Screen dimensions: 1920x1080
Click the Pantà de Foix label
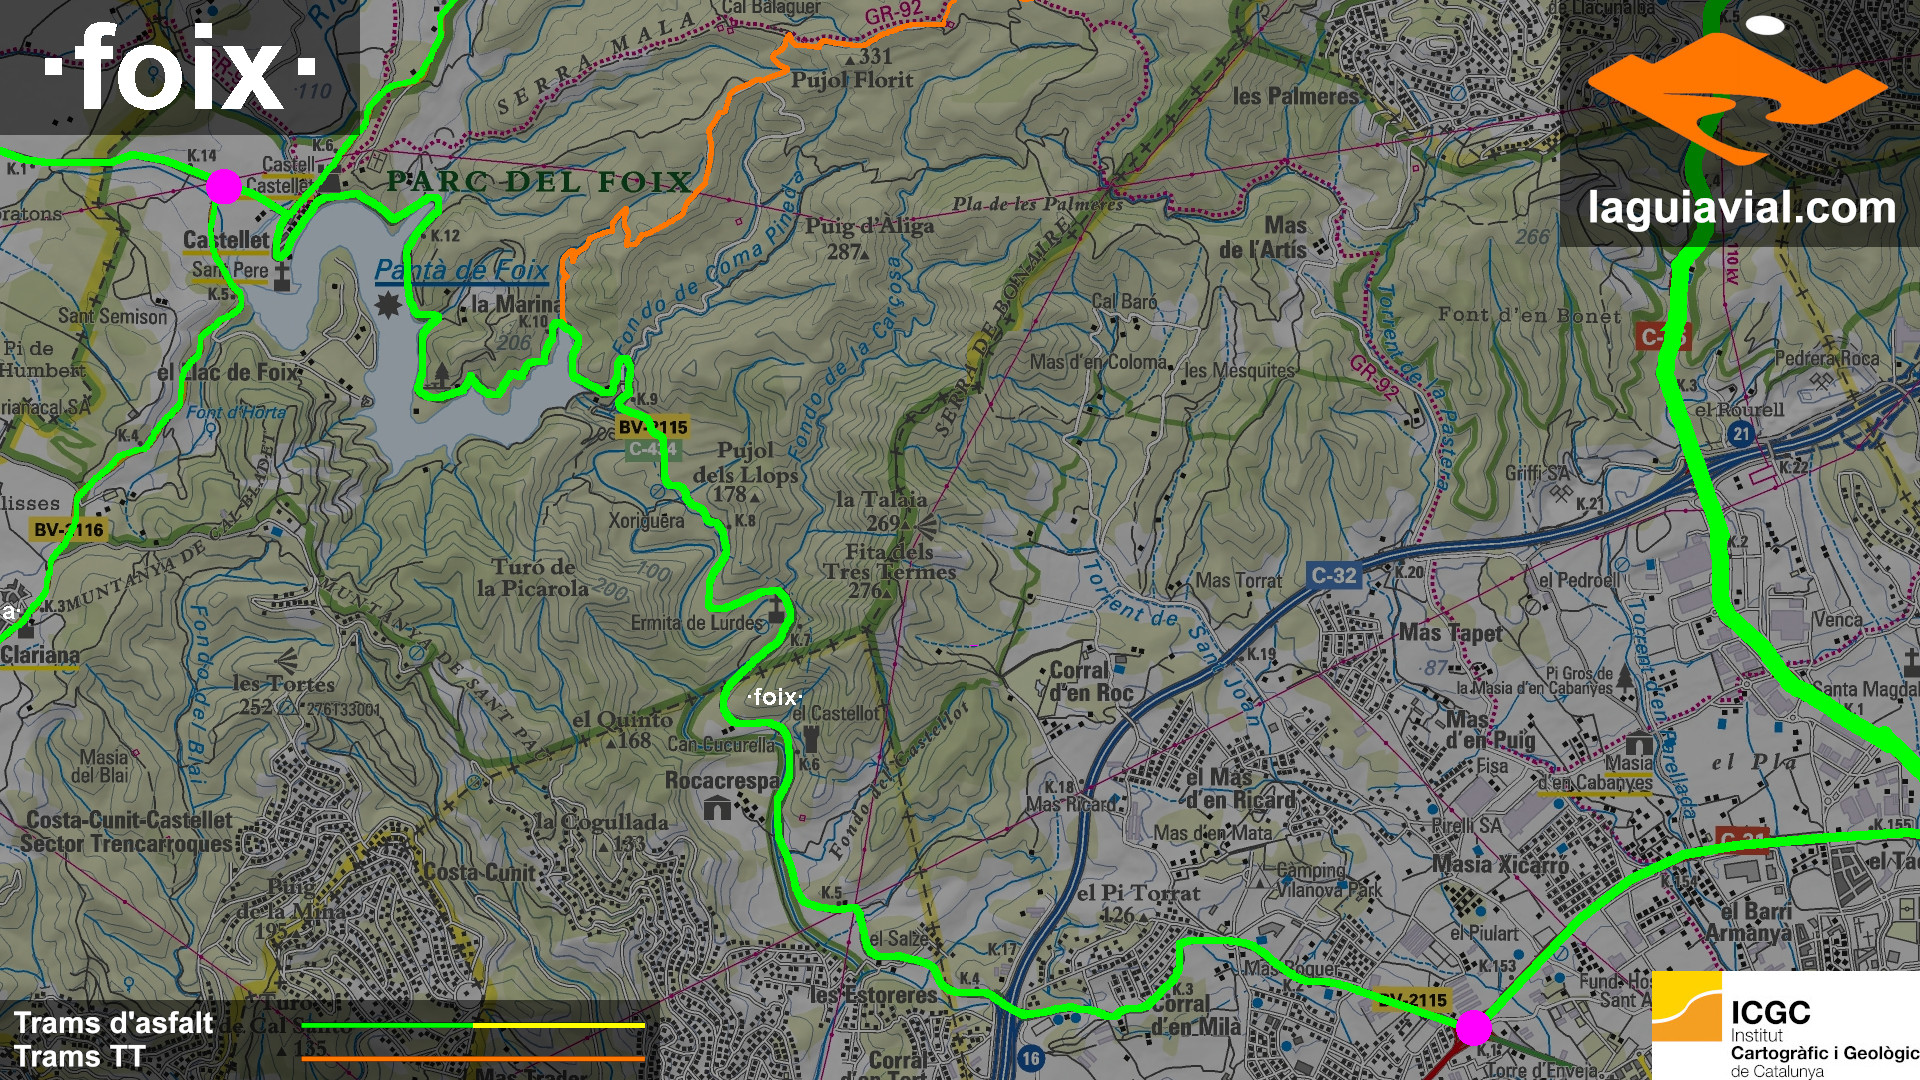click(461, 270)
